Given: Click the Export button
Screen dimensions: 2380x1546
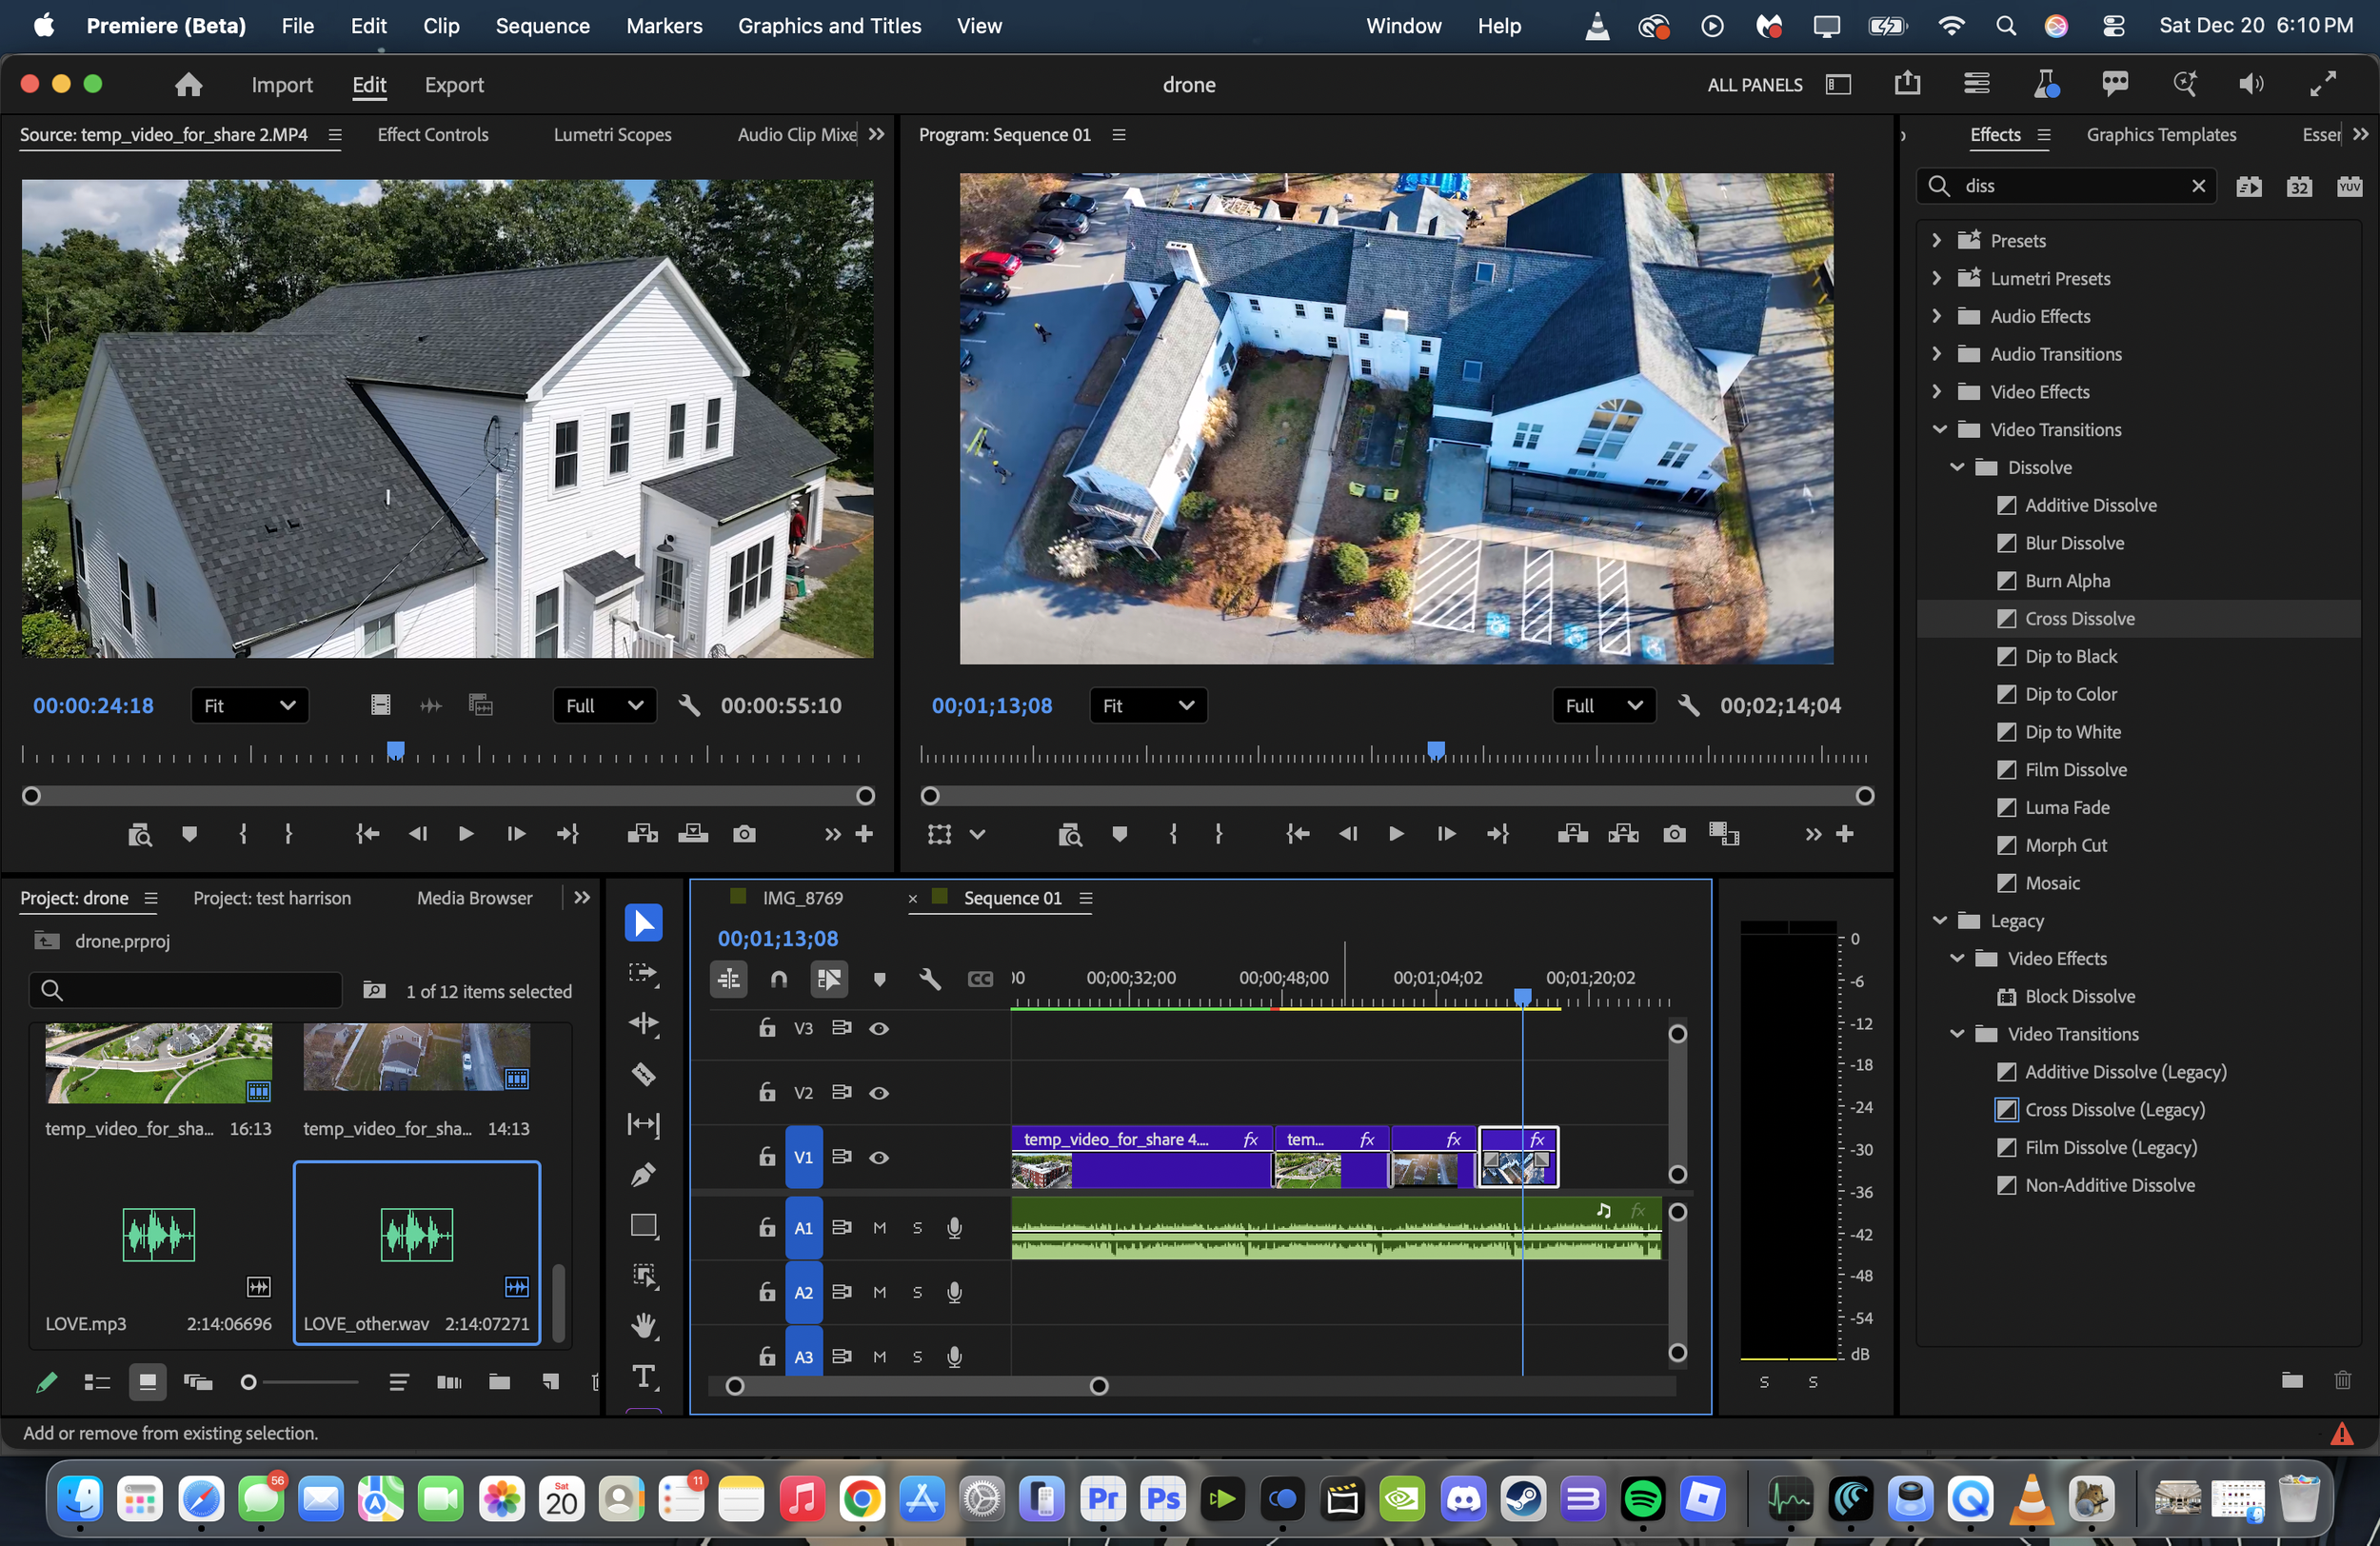Looking at the screenshot, I should click(454, 85).
